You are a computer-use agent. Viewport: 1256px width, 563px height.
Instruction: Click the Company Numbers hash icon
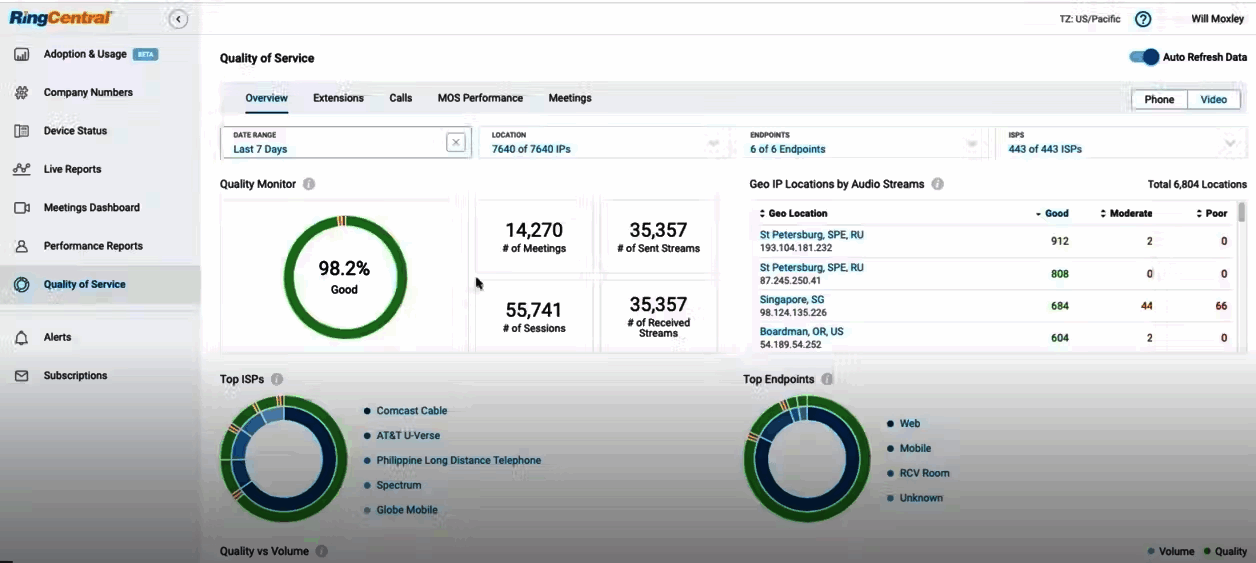click(21, 93)
